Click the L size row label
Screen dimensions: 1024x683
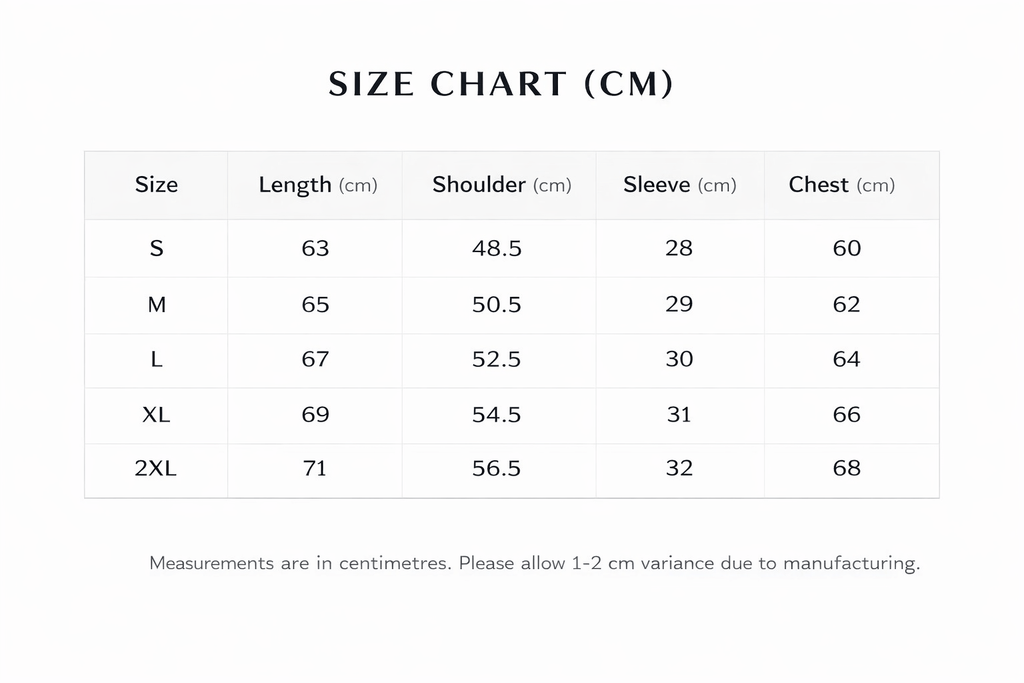pyautogui.click(x=156, y=359)
